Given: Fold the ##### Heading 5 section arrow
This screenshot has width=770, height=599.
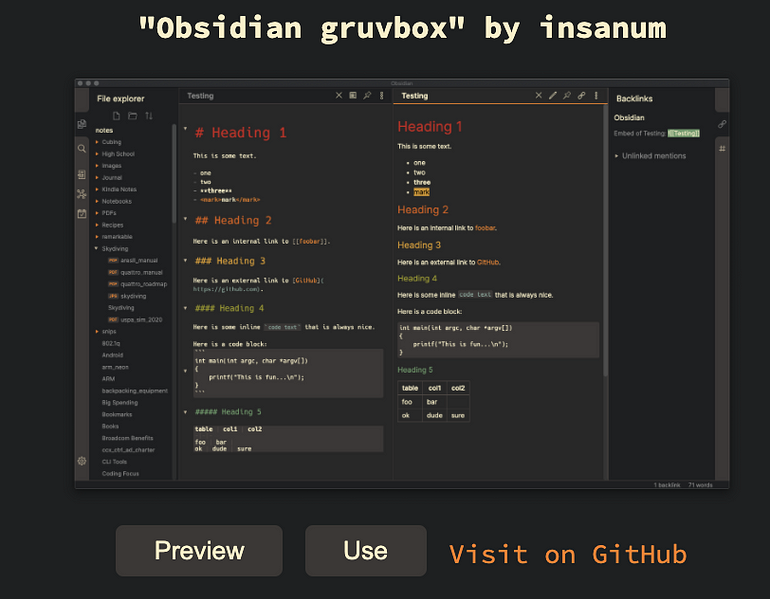Looking at the screenshot, I should tap(185, 412).
